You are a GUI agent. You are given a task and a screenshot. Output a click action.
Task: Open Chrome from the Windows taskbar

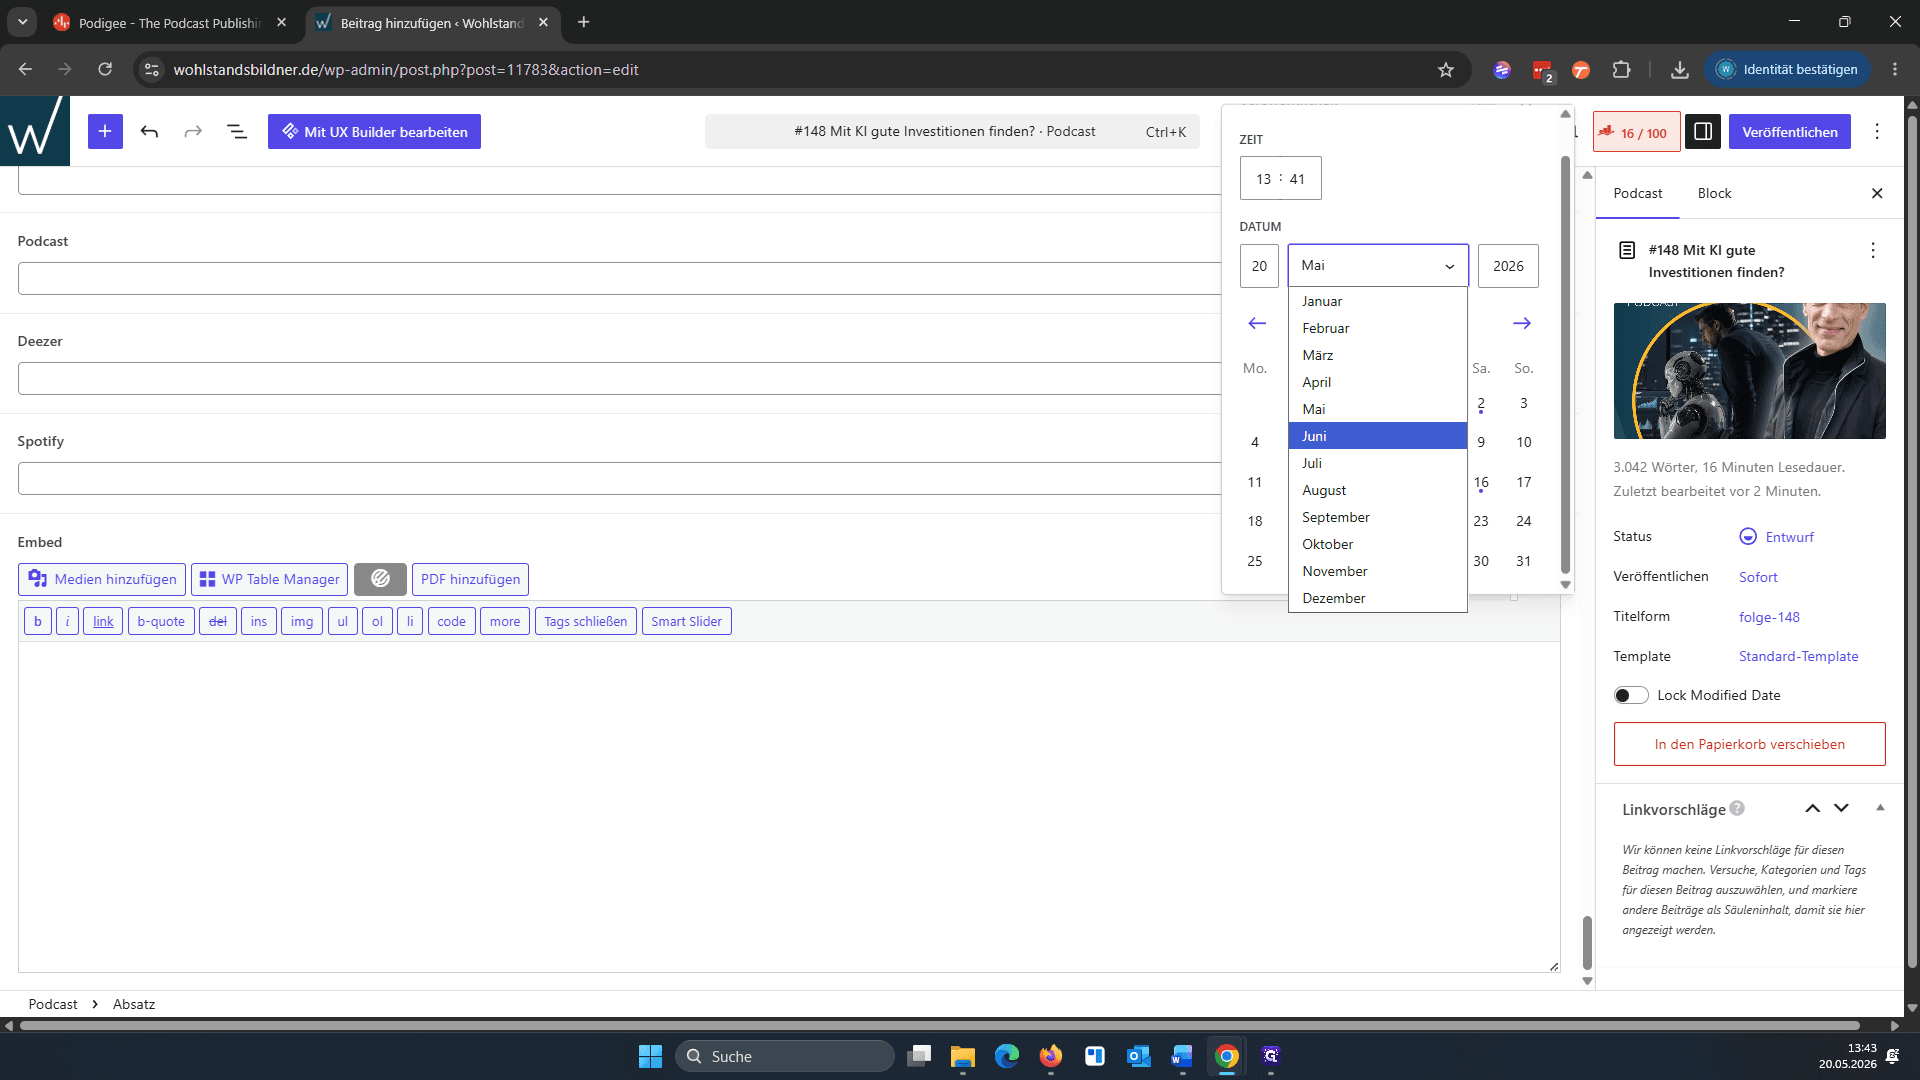[x=1226, y=1056]
